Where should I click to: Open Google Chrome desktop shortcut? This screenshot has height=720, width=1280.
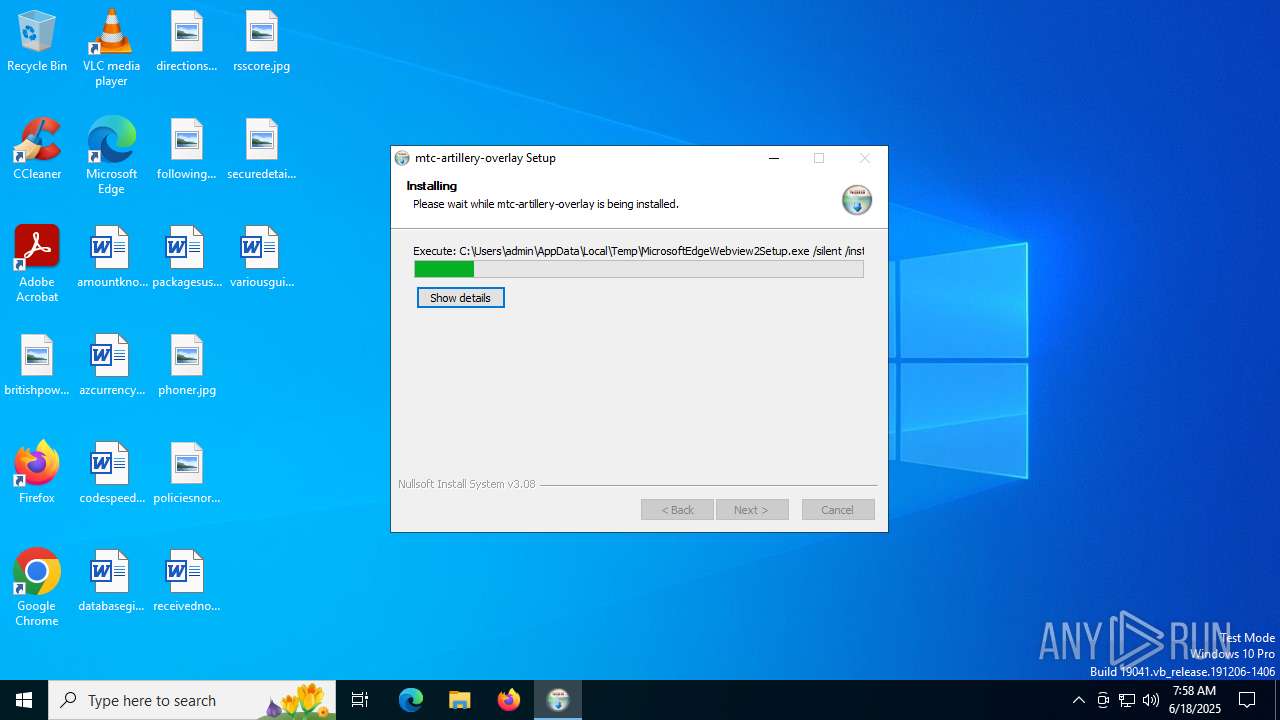tap(37, 588)
